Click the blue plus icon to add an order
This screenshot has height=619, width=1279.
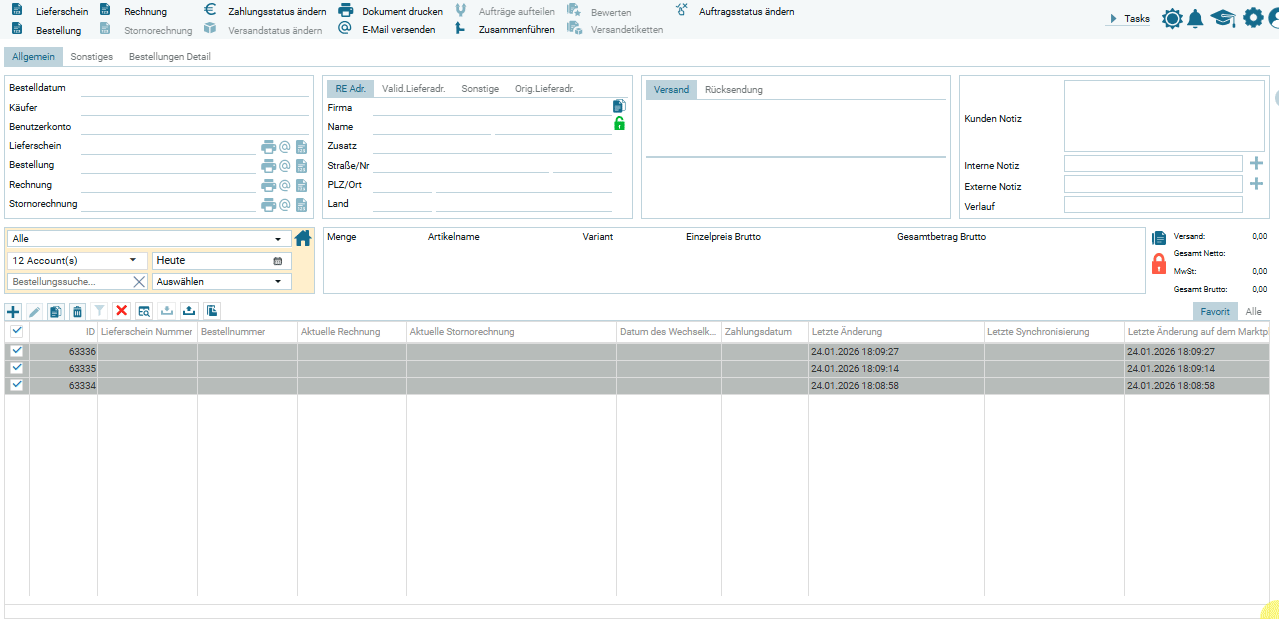[x=13, y=311]
